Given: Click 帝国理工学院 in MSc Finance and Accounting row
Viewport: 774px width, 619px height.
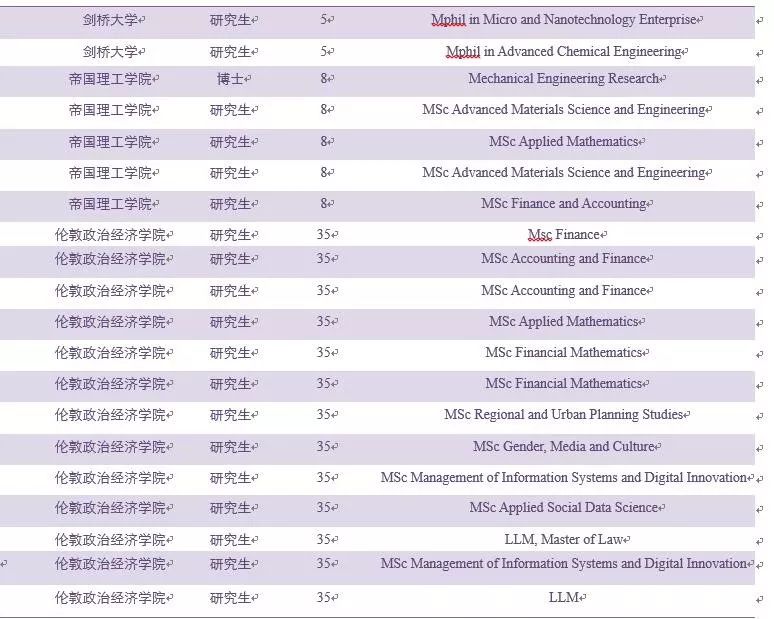Looking at the screenshot, I should [110, 204].
